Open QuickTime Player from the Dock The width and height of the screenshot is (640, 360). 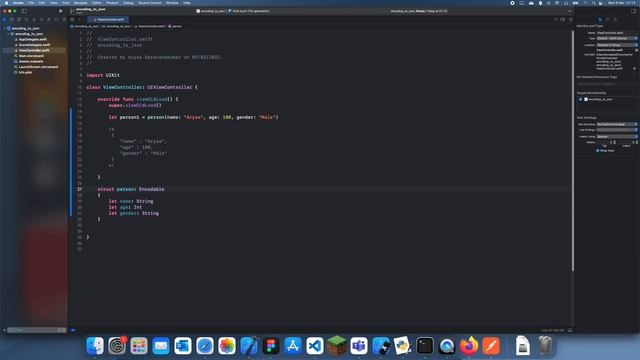click(x=447, y=346)
